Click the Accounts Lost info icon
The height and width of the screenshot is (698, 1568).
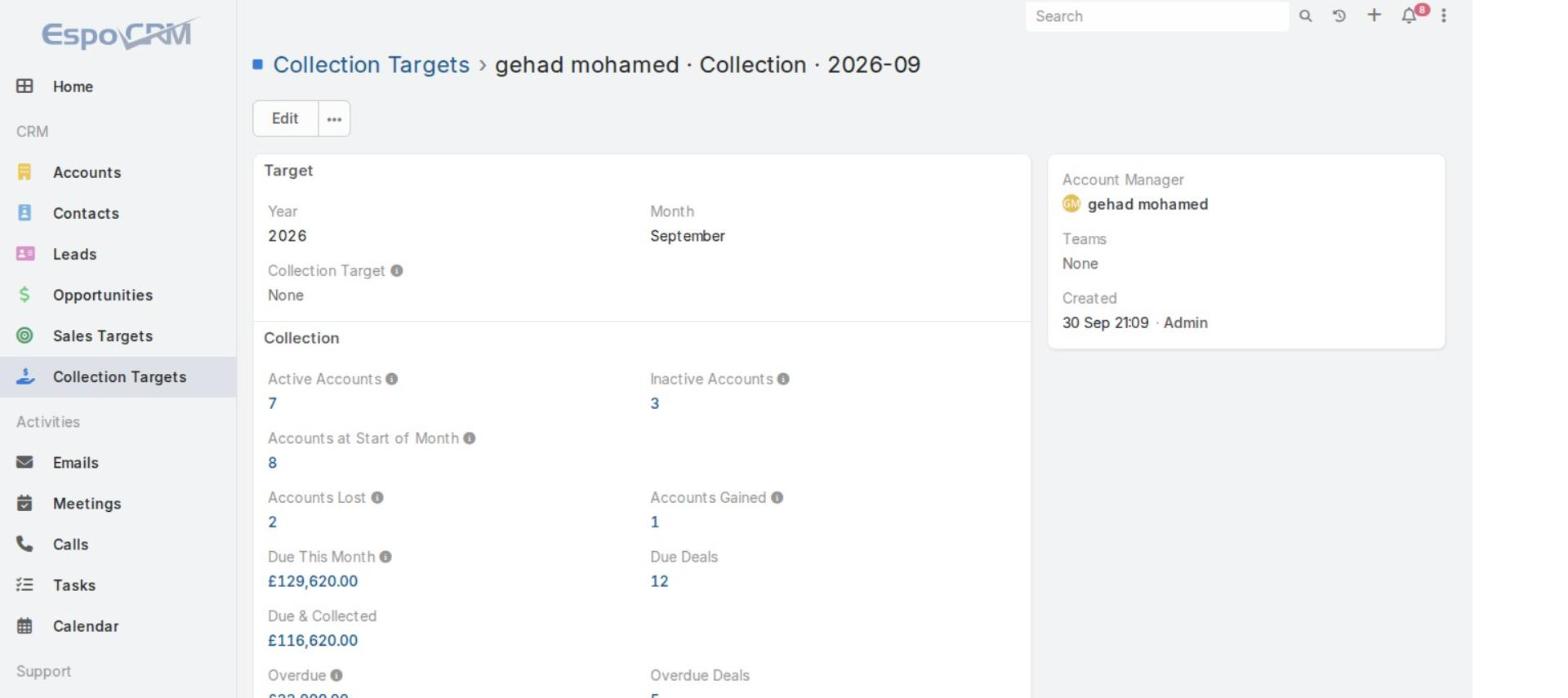pos(377,497)
